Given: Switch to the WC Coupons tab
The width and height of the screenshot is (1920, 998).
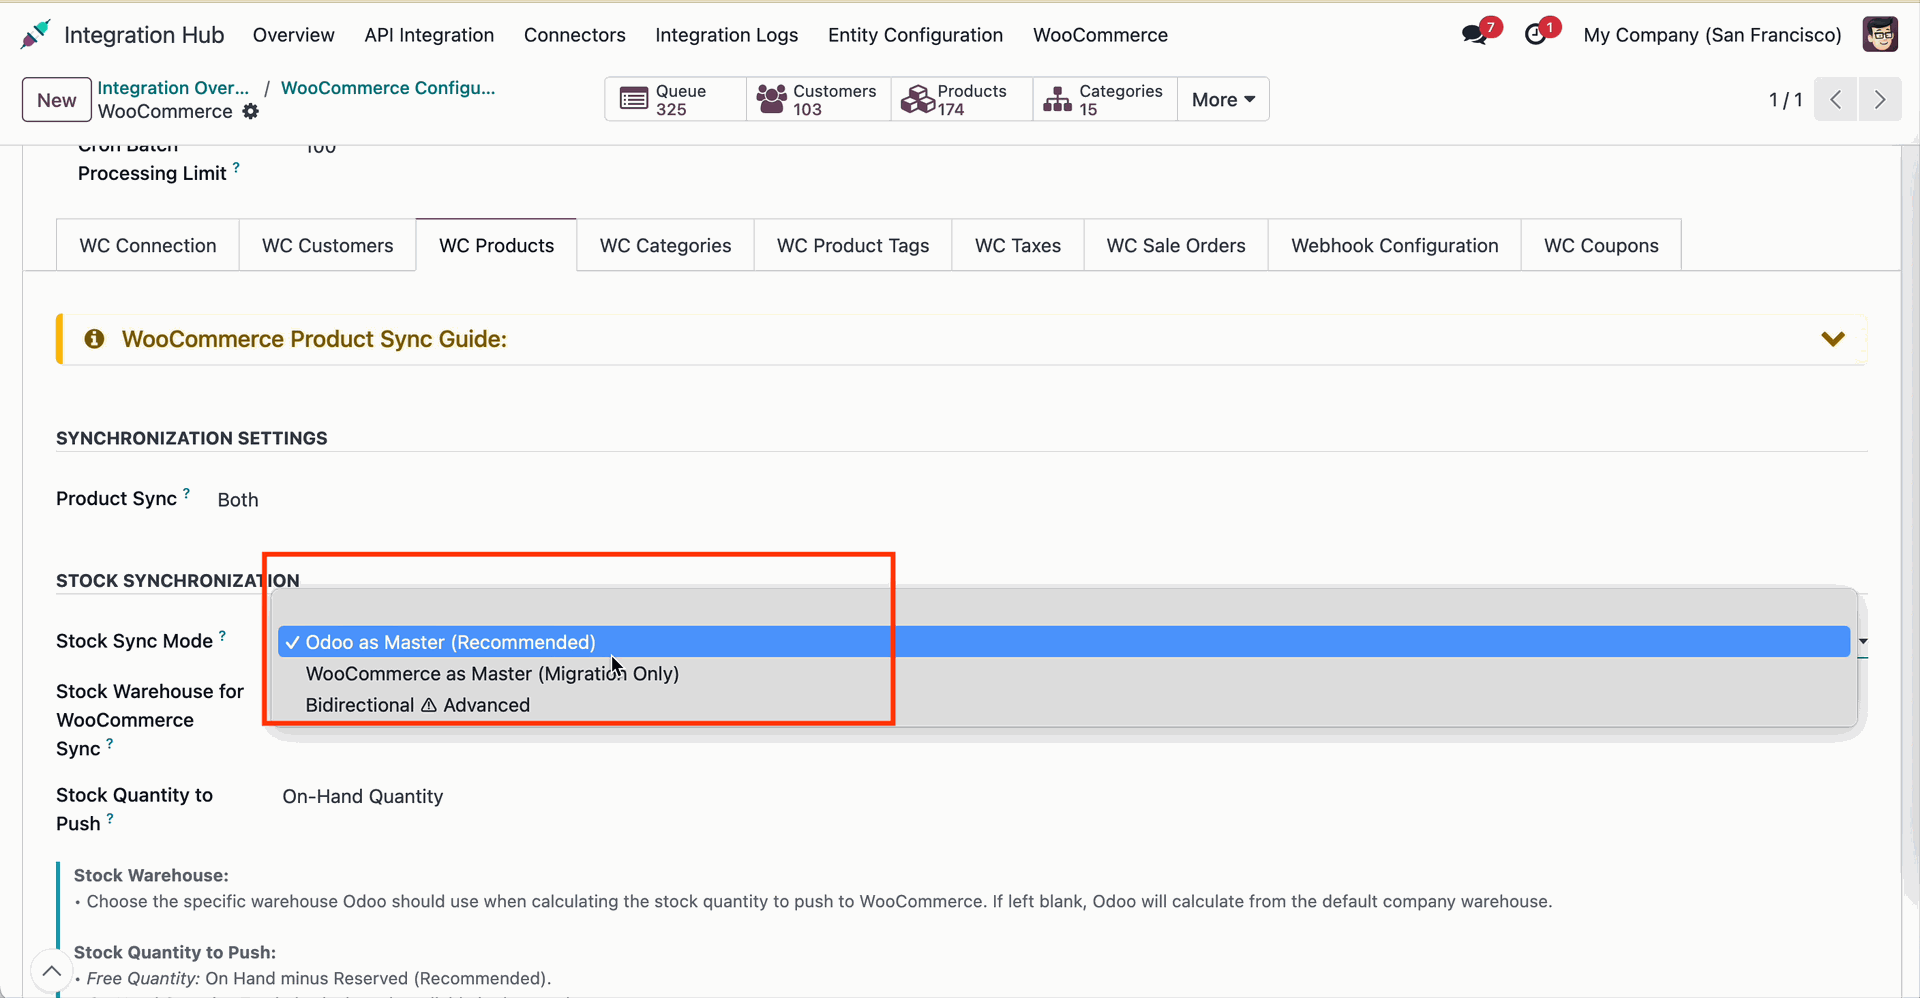Looking at the screenshot, I should pos(1601,246).
